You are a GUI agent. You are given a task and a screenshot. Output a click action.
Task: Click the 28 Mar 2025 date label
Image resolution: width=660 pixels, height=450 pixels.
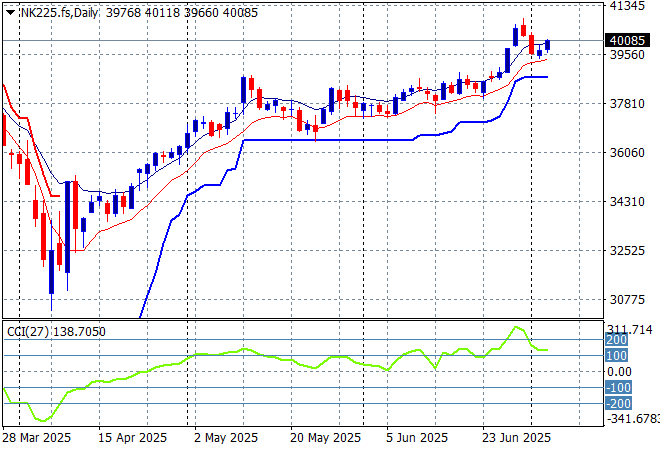38,438
